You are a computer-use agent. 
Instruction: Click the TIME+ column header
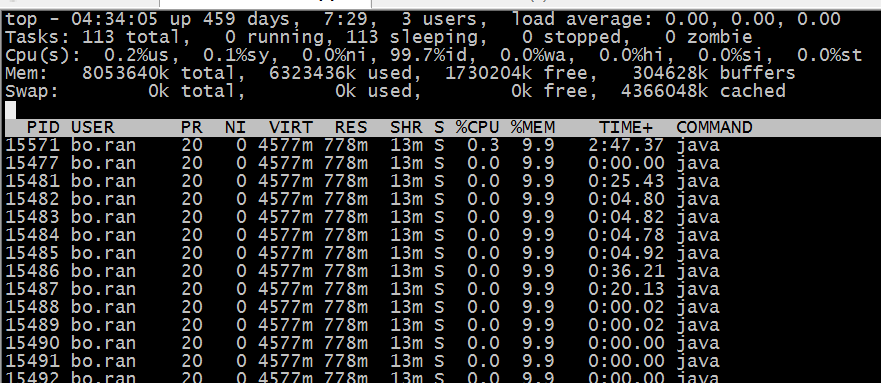(626, 127)
